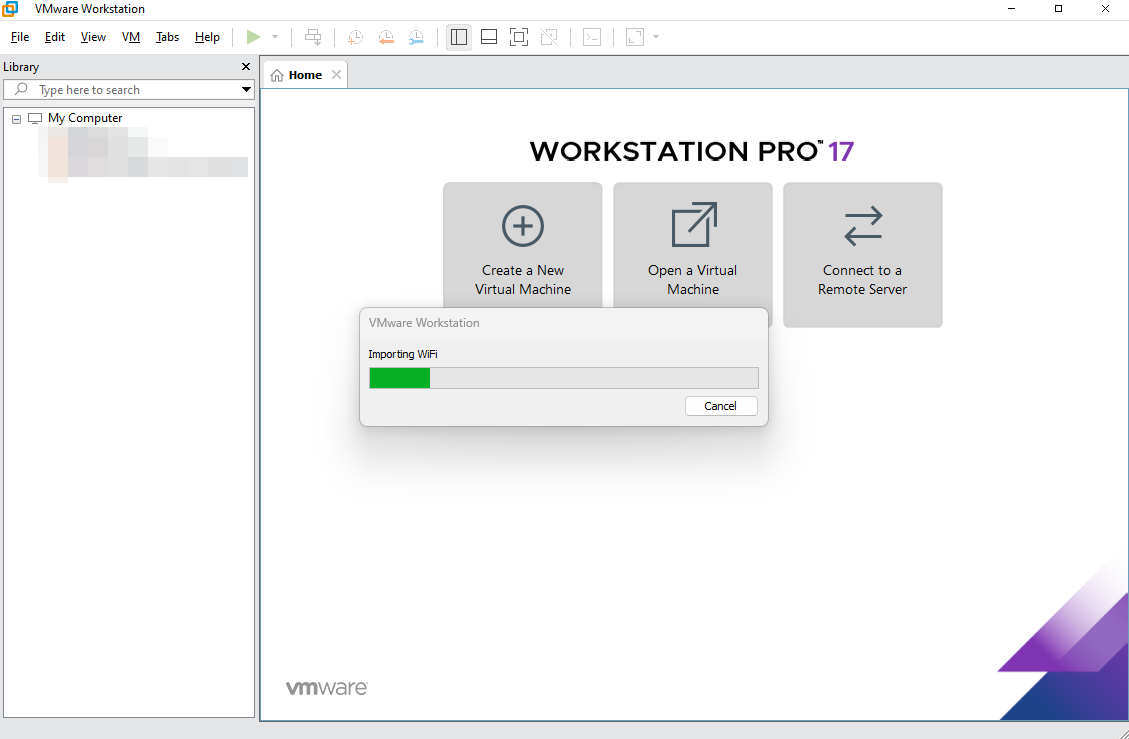The height and width of the screenshot is (739, 1129).
Task: Click the Importing WiFi progress bar
Action: 564,378
